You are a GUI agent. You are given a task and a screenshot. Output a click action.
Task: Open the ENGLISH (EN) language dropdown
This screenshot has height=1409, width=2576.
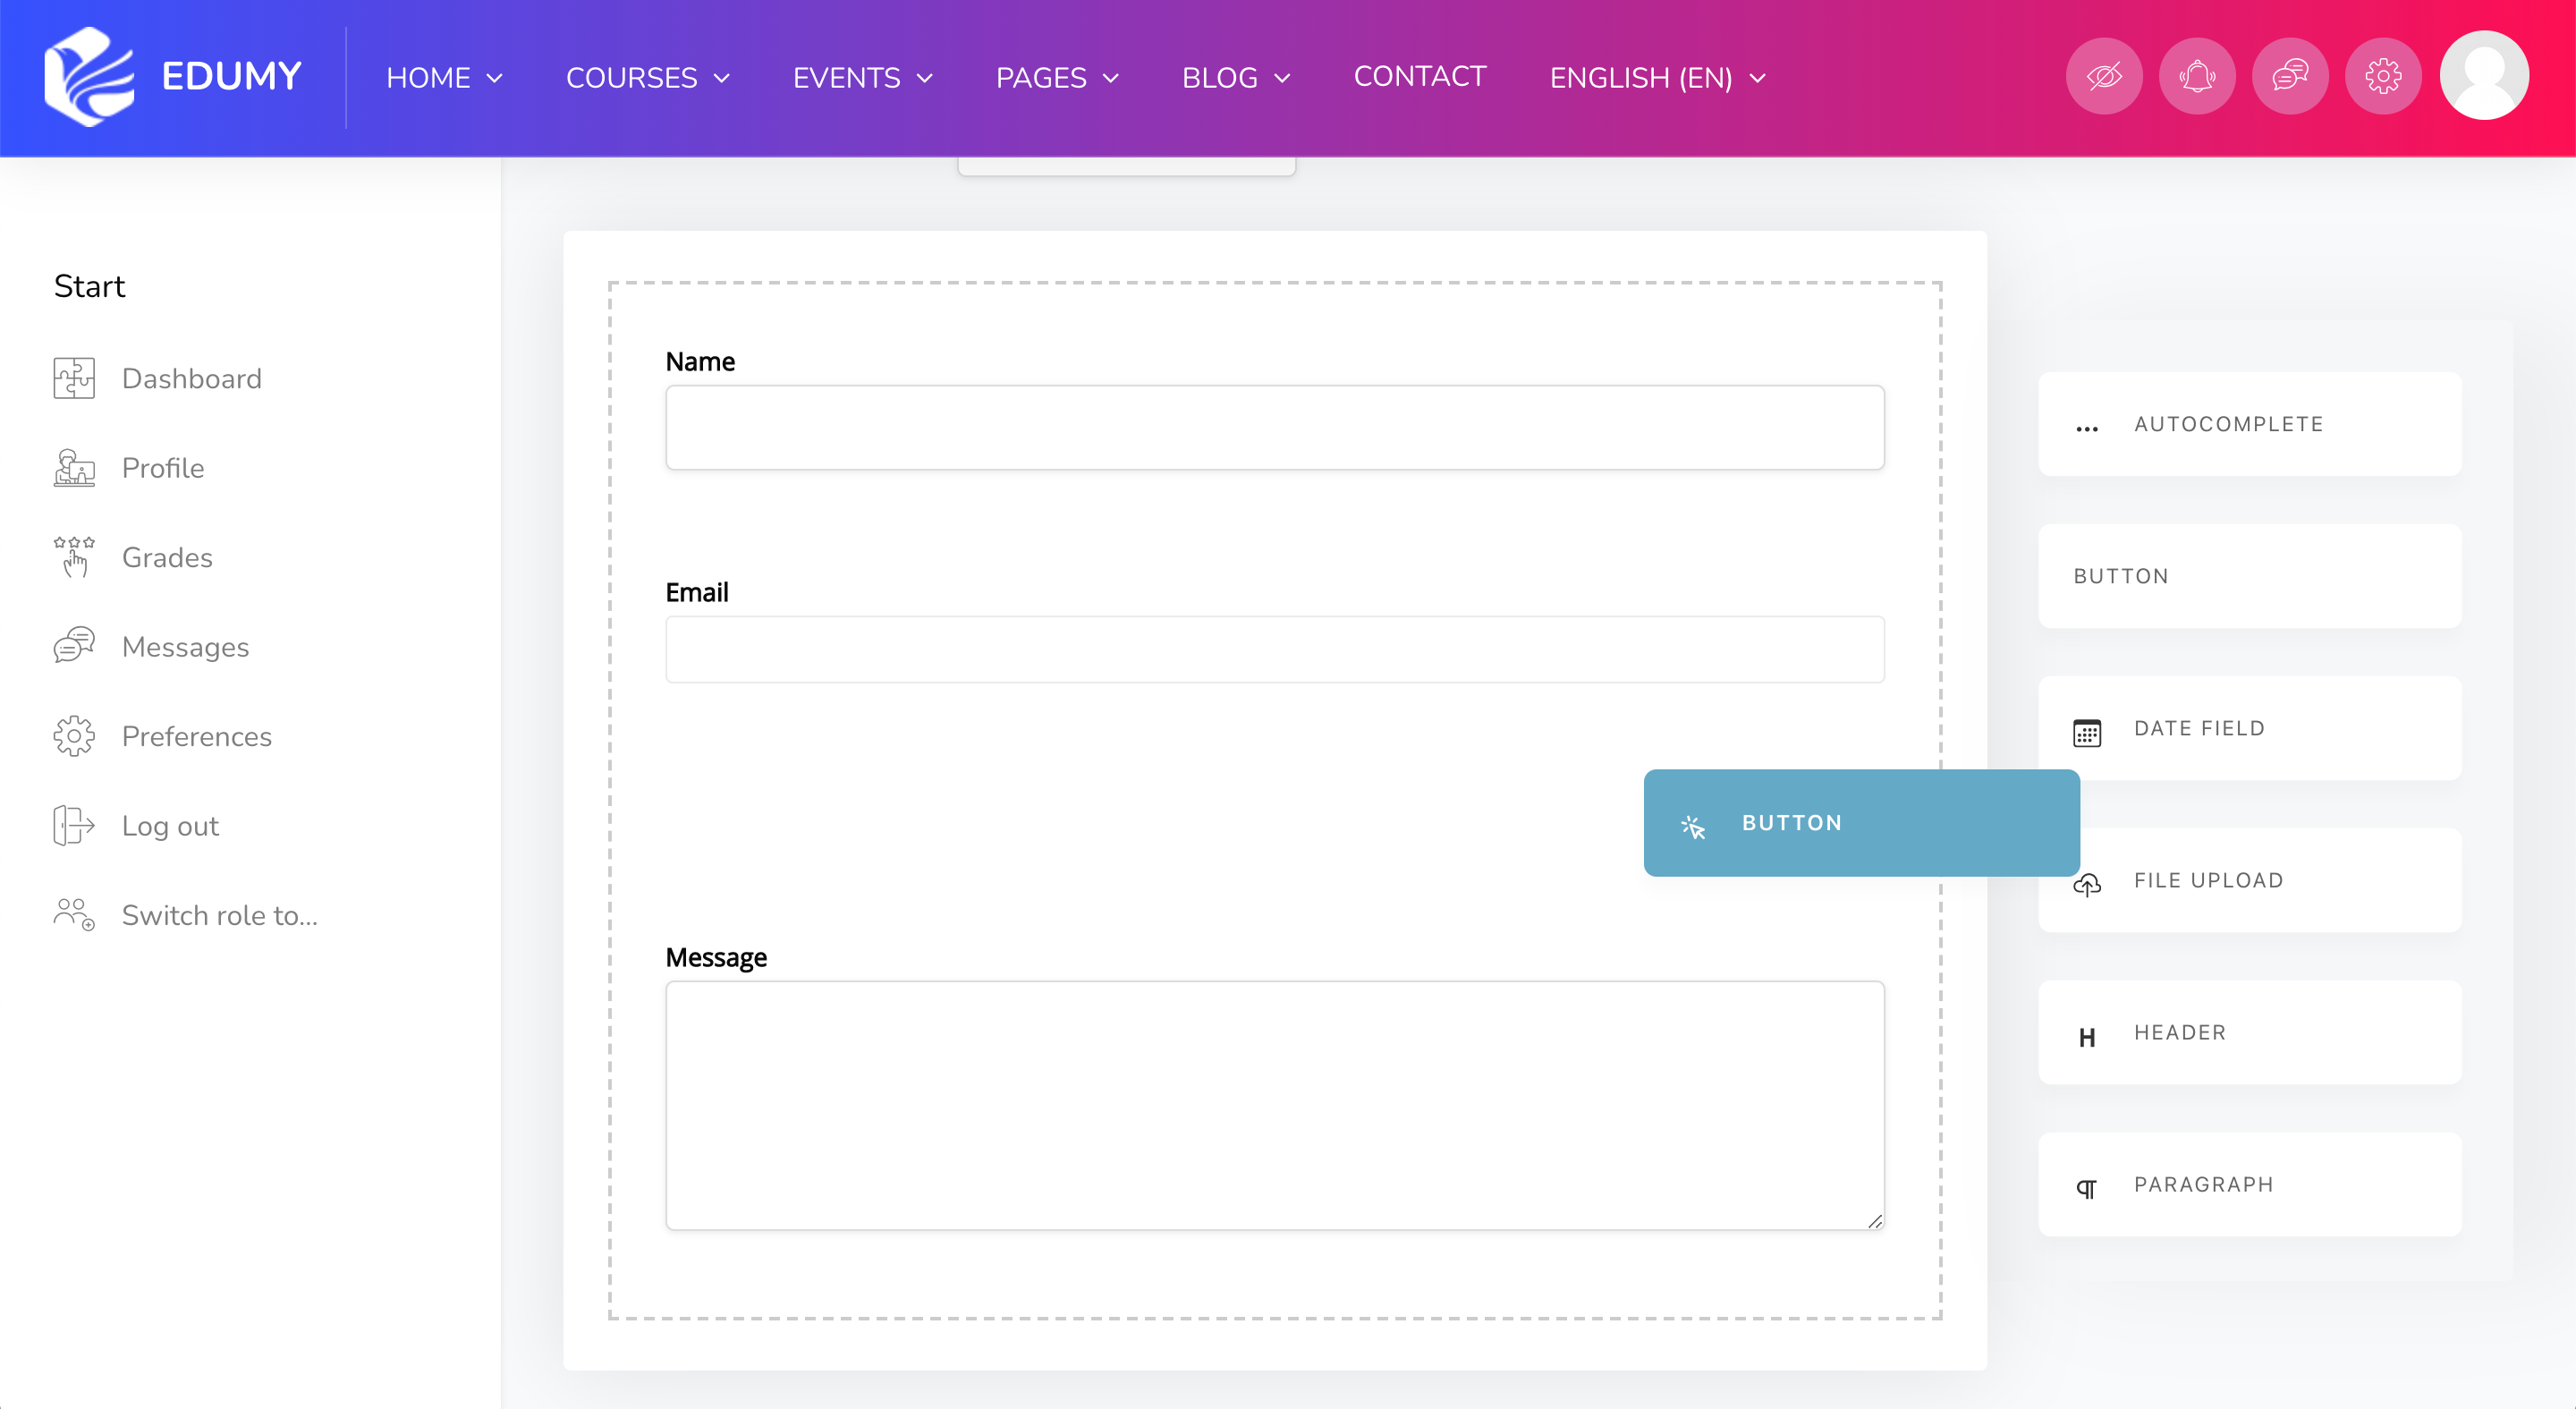click(1659, 78)
